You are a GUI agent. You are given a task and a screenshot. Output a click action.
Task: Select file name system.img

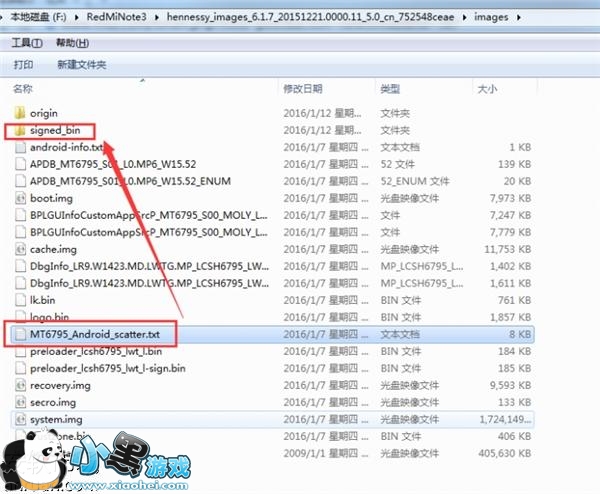[x=56, y=419]
